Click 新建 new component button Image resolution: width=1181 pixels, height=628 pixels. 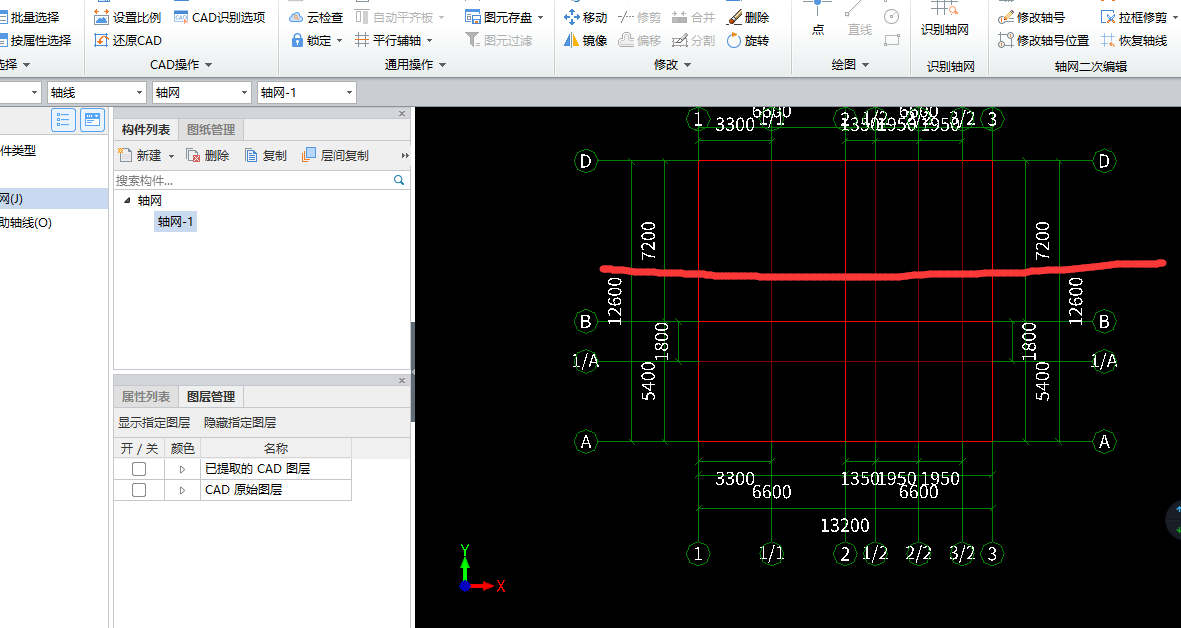point(140,155)
